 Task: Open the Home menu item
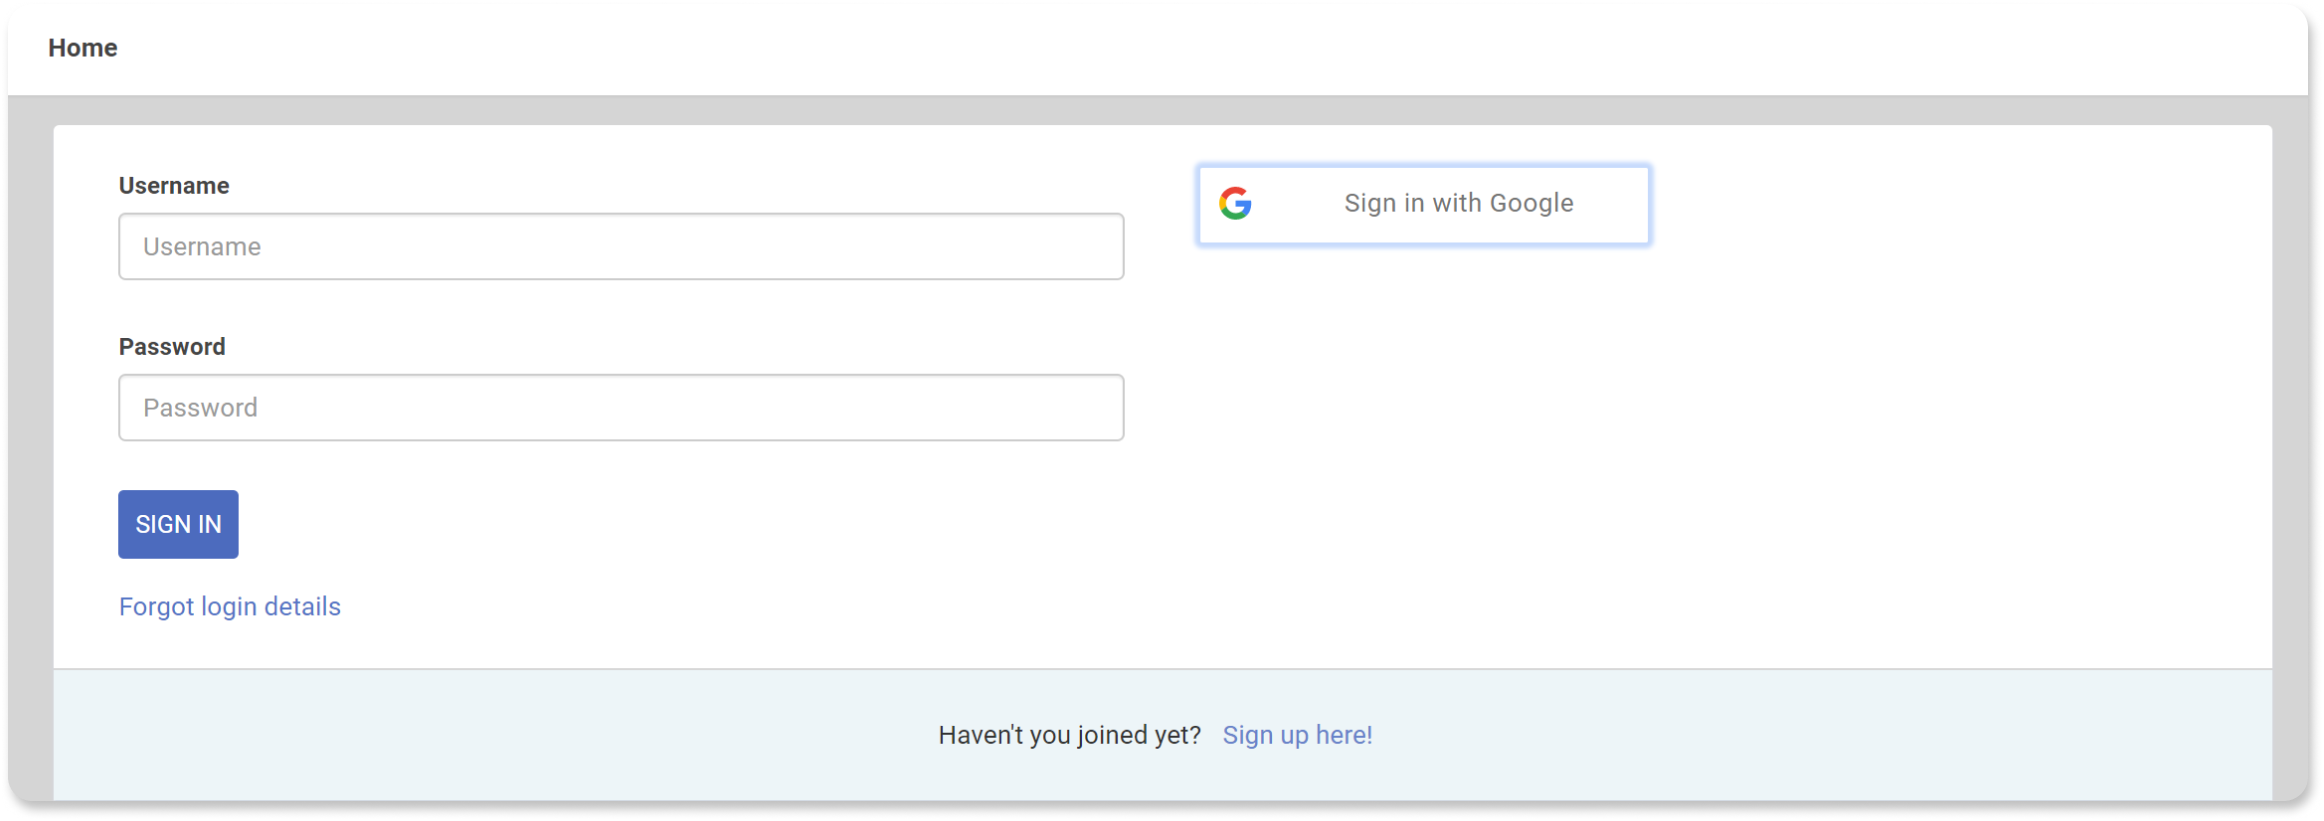tap(83, 48)
